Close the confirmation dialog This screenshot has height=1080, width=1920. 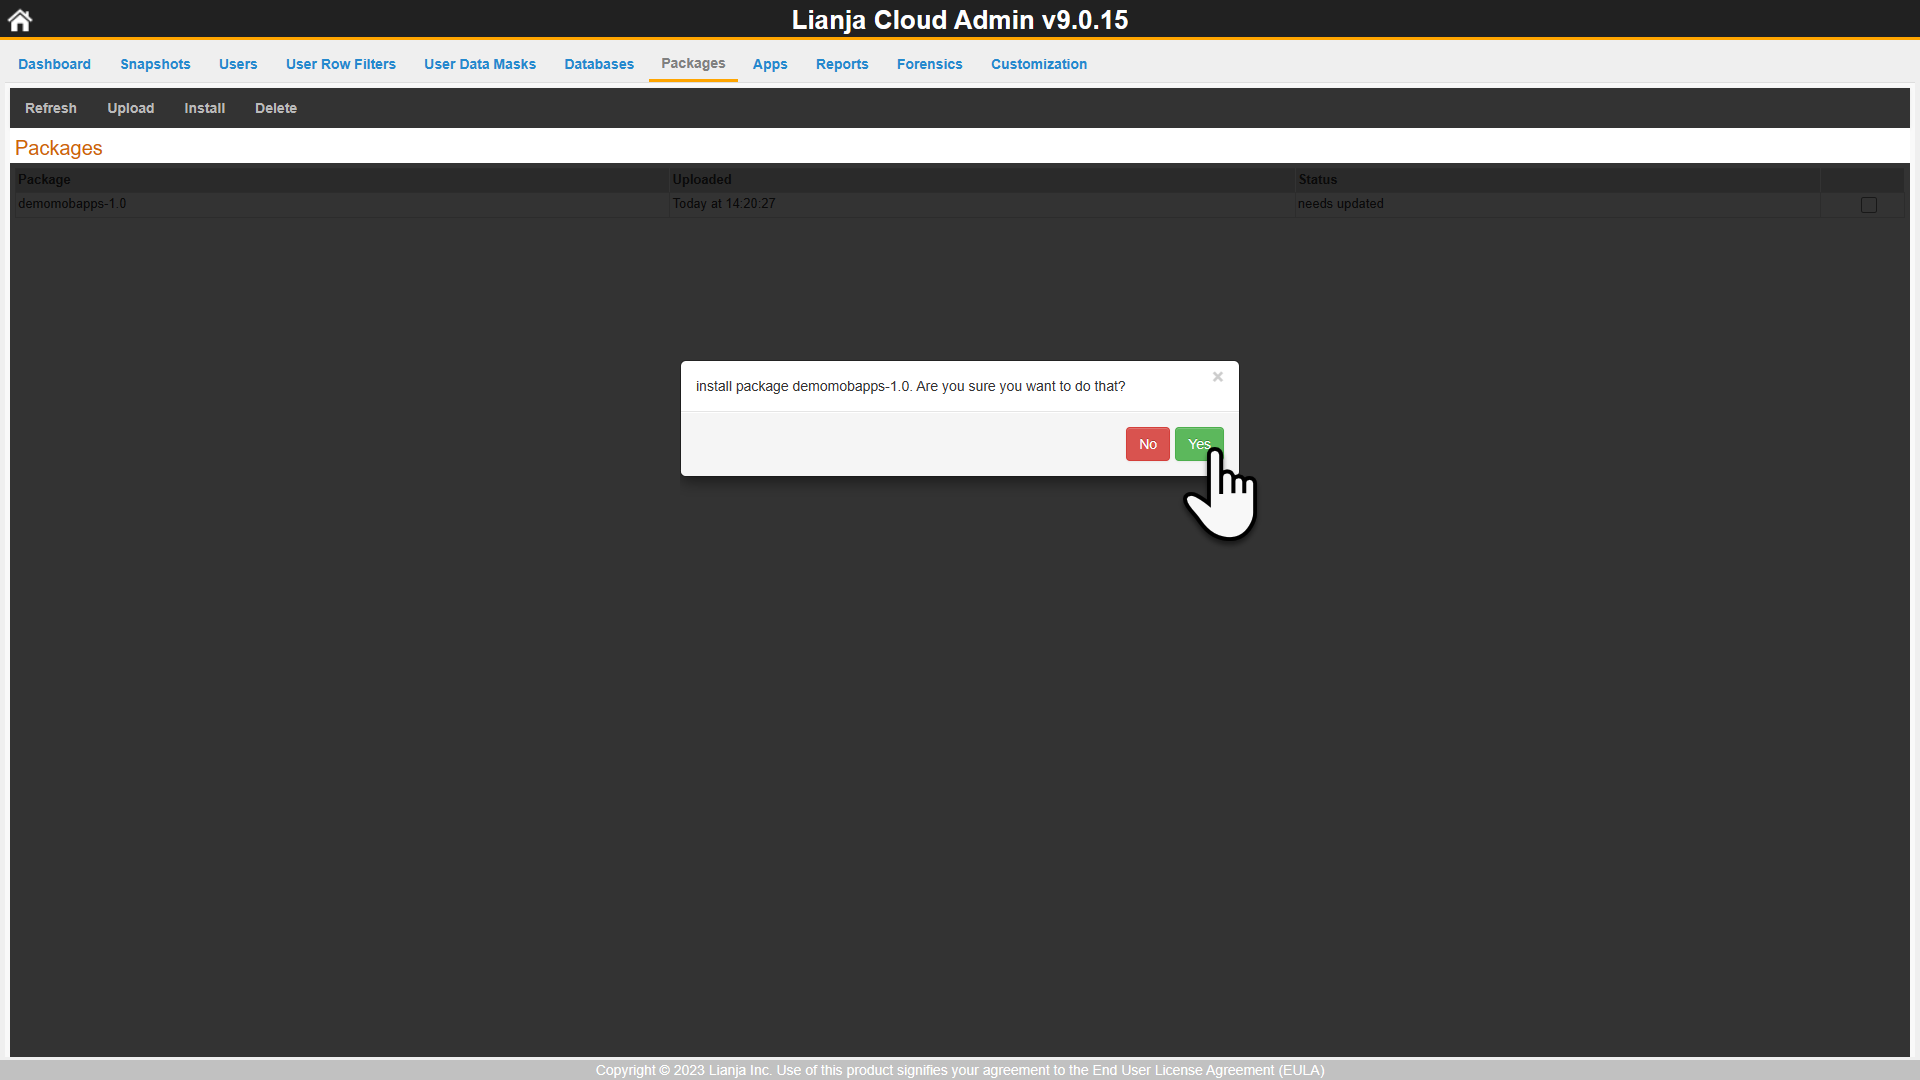[1217, 377]
